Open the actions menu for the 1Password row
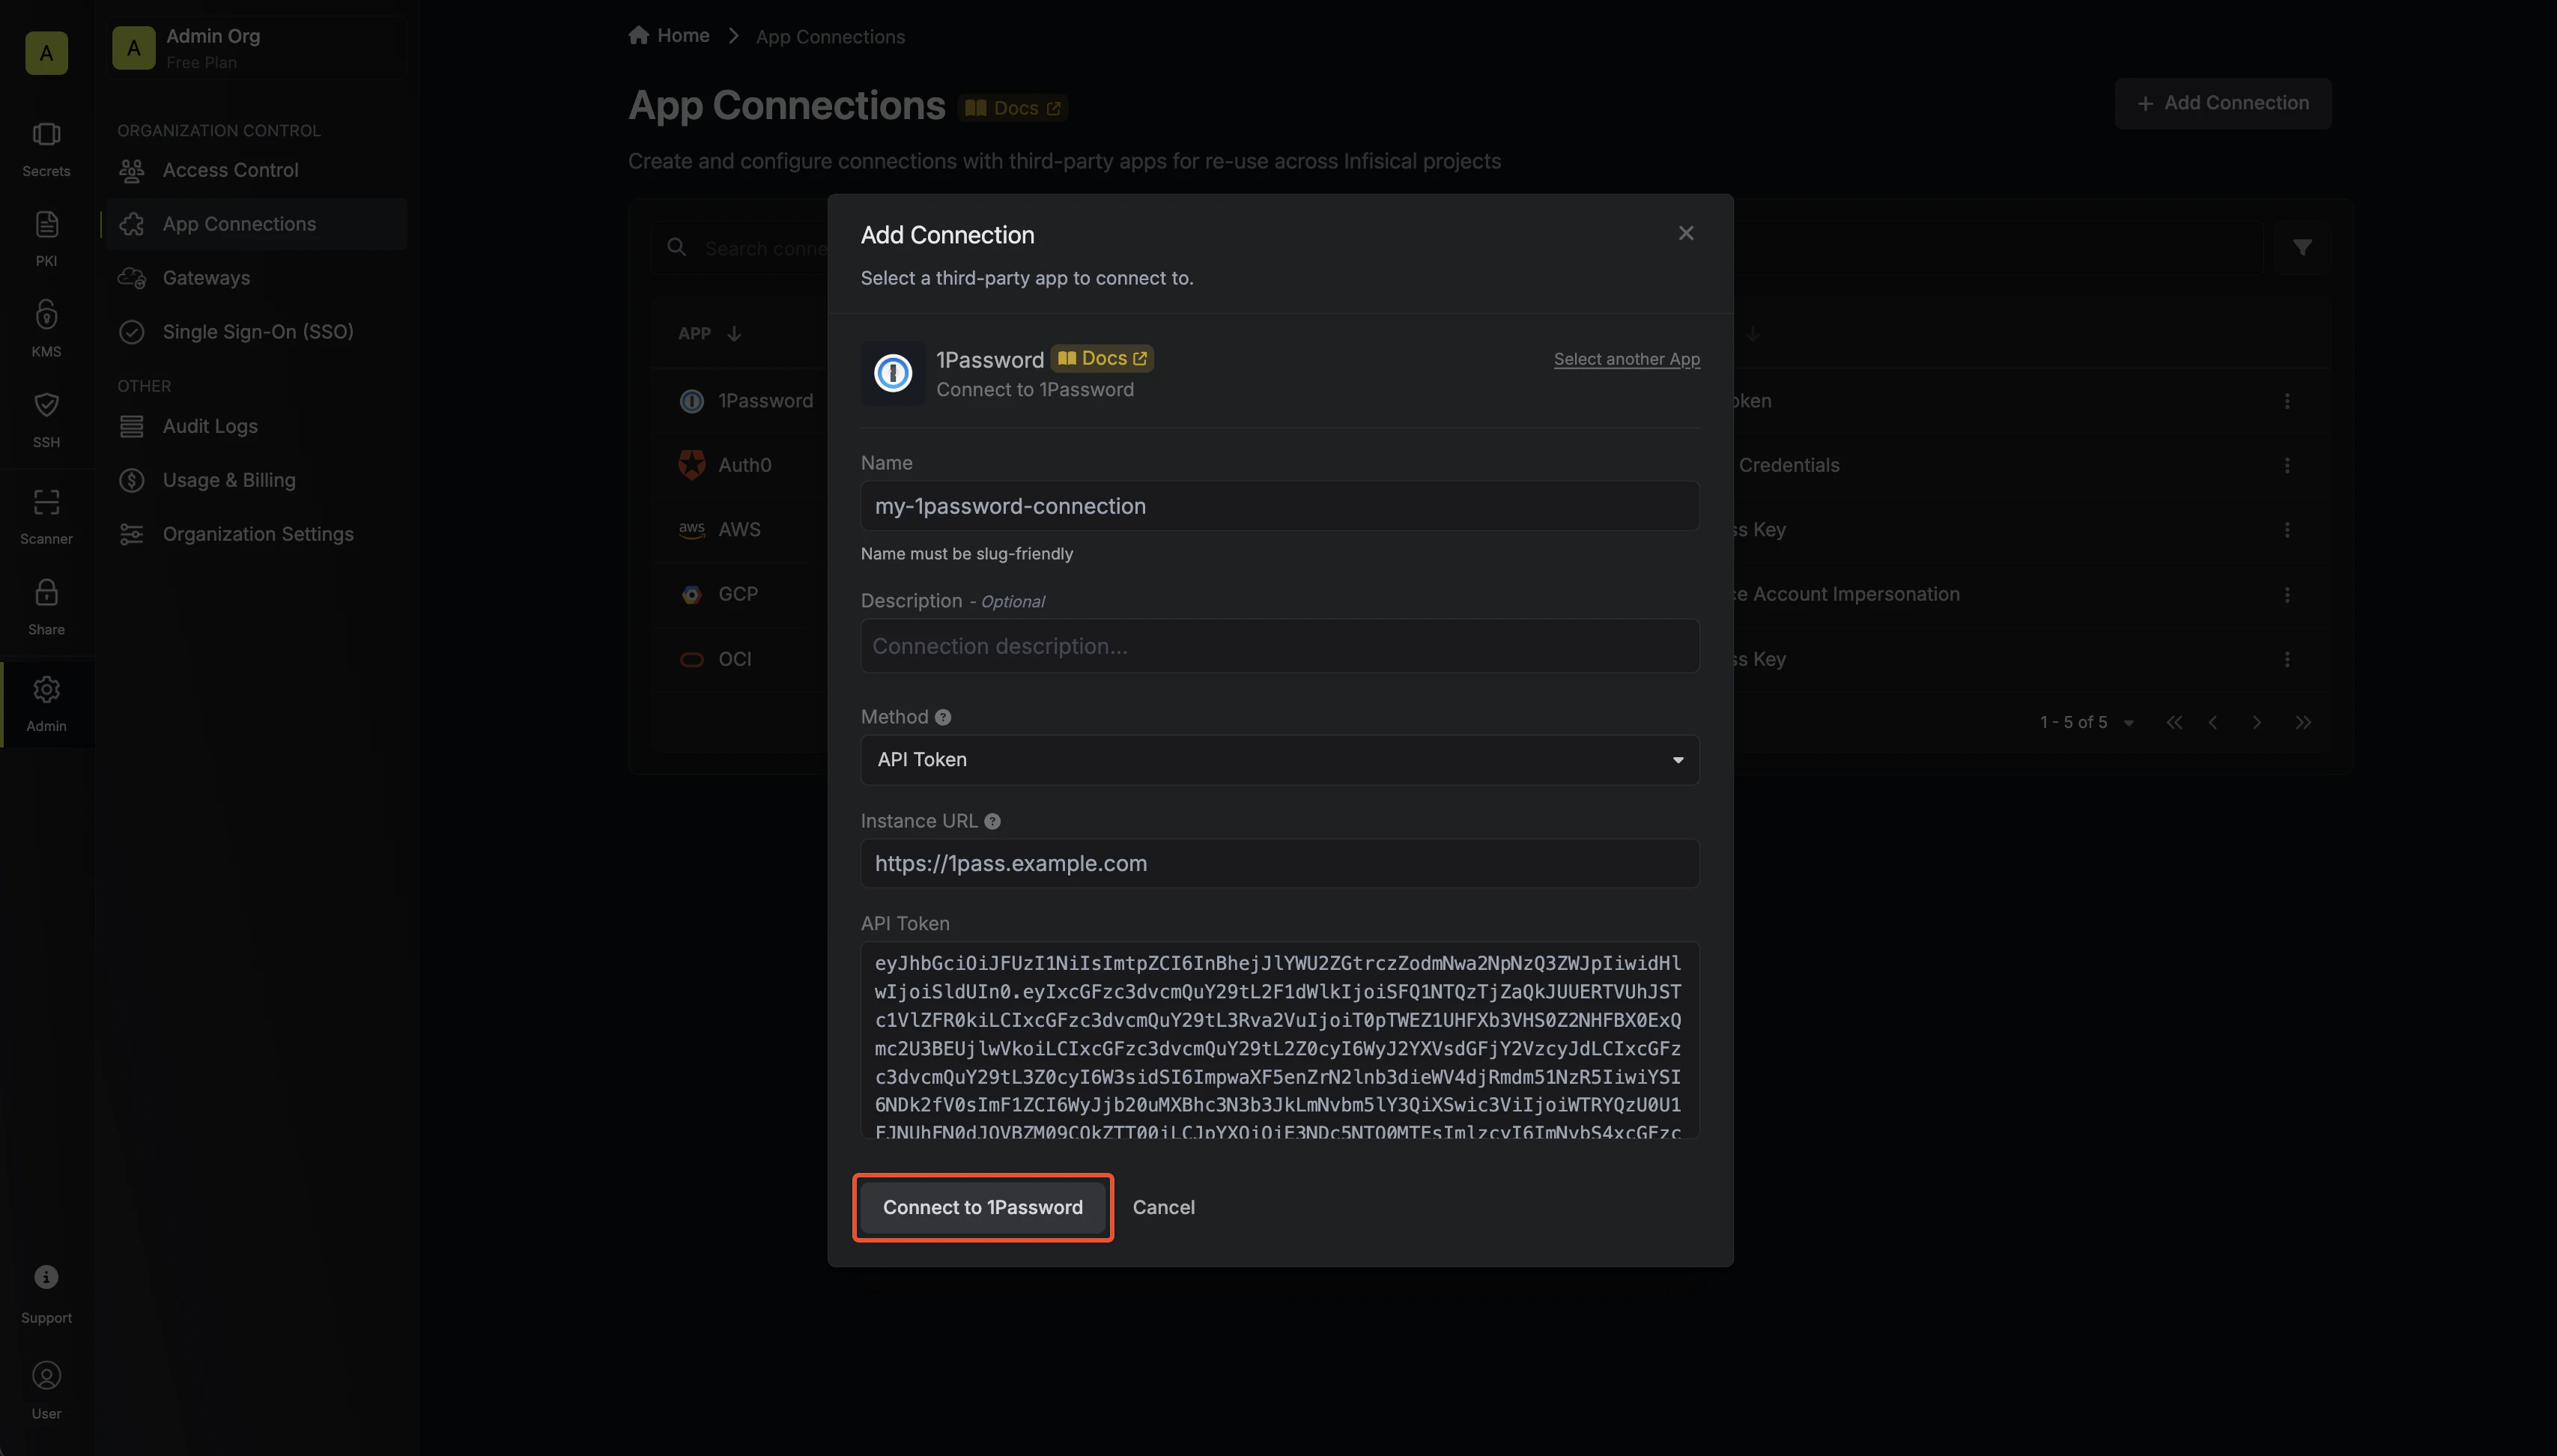Image resolution: width=2557 pixels, height=1456 pixels. (2286, 401)
